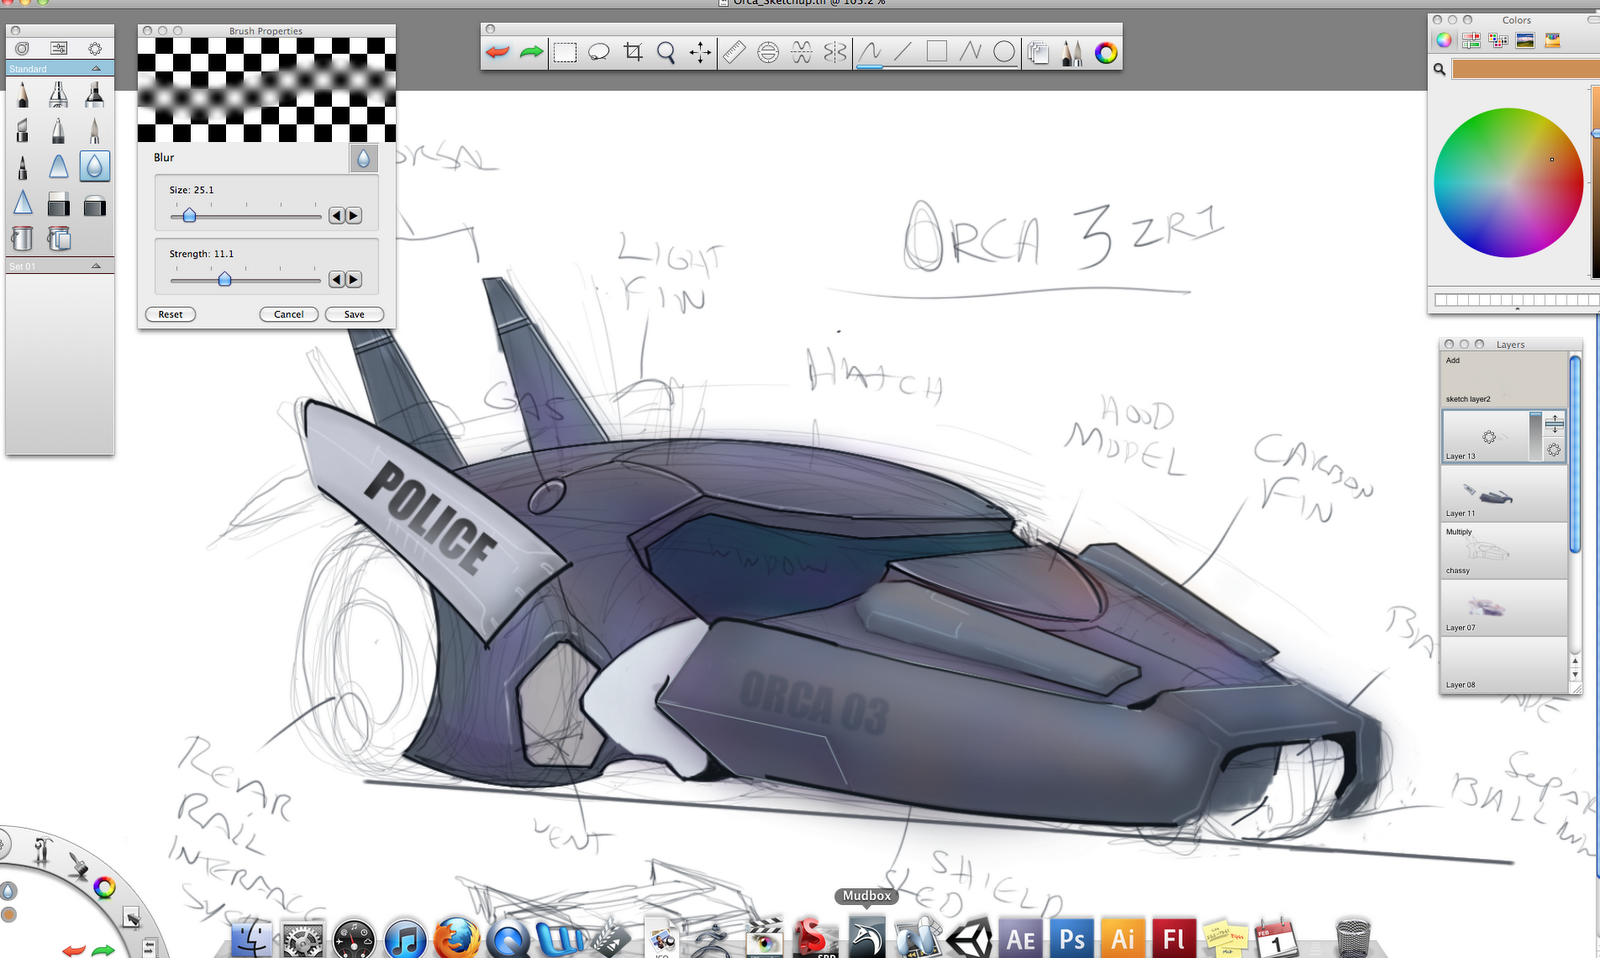Select straight Line stroke mode
Image resolution: width=1600 pixels, height=958 pixels.
click(904, 52)
